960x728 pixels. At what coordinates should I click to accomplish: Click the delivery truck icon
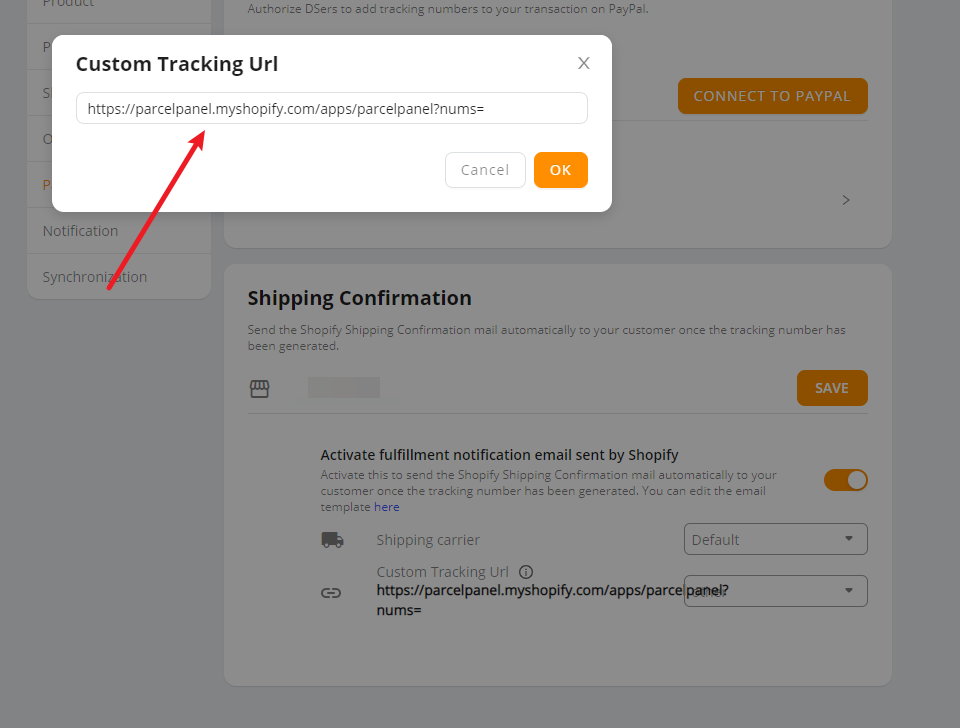pos(332,539)
